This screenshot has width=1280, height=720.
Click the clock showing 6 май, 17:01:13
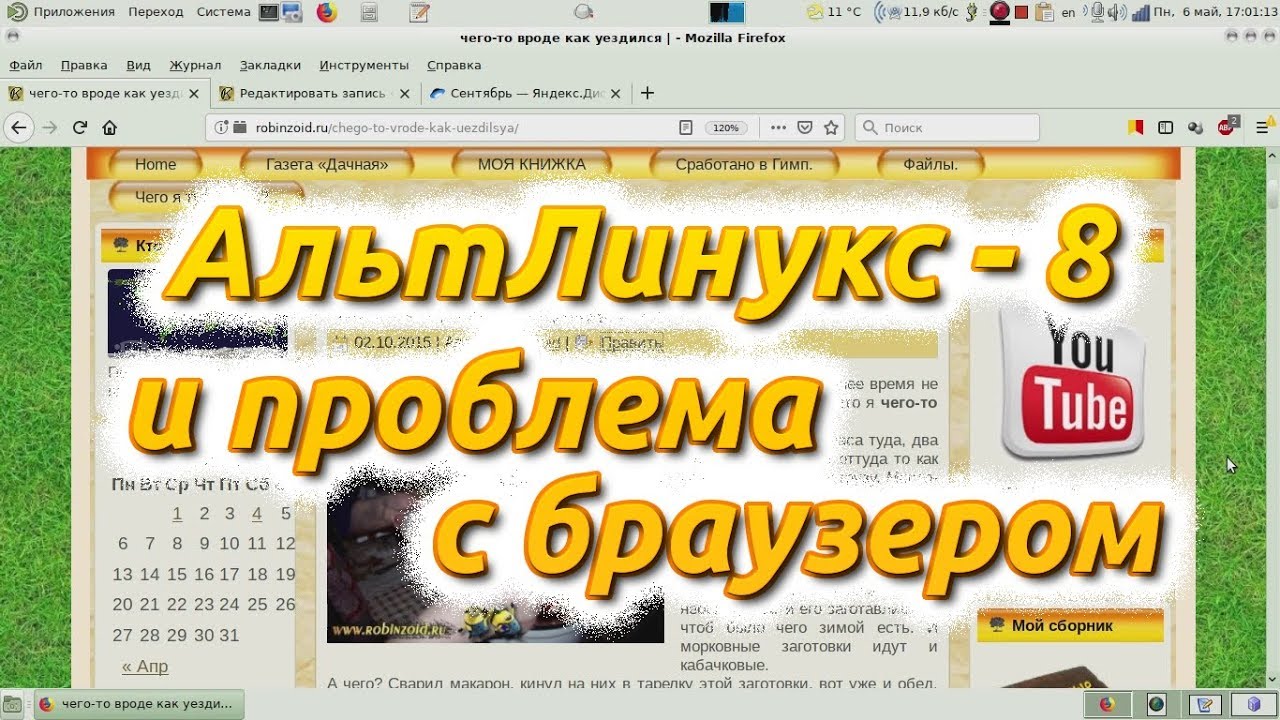tap(1213, 12)
